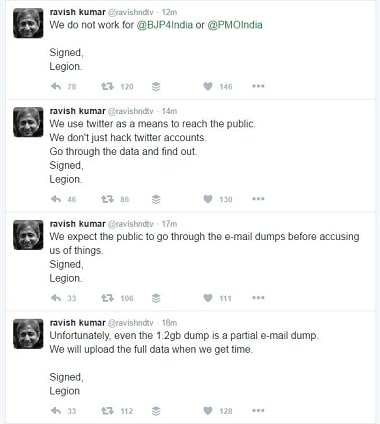Reply to the e-mail dumps accusation tweet

tap(56, 298)
